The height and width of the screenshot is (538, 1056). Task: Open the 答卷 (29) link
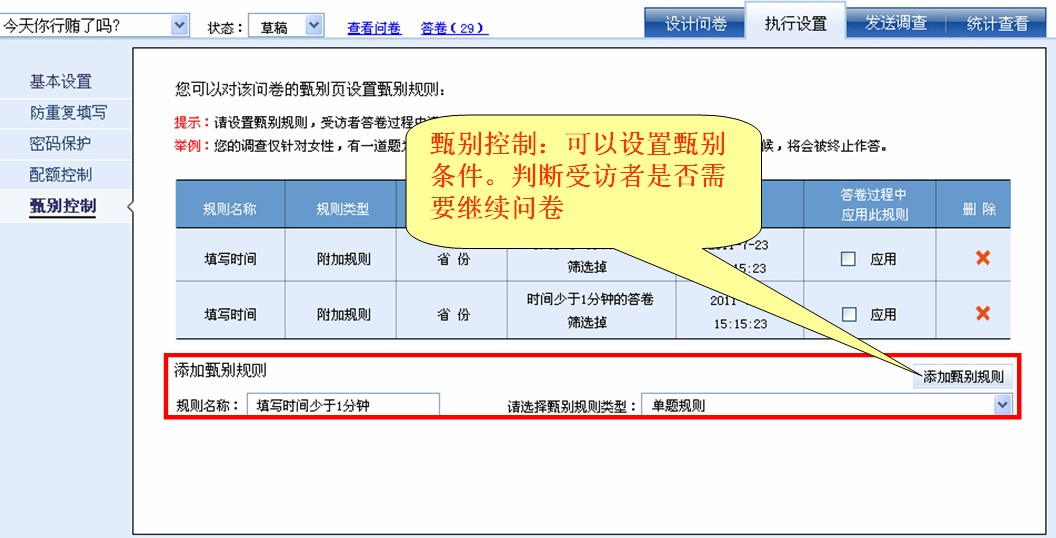click(454, 28)
